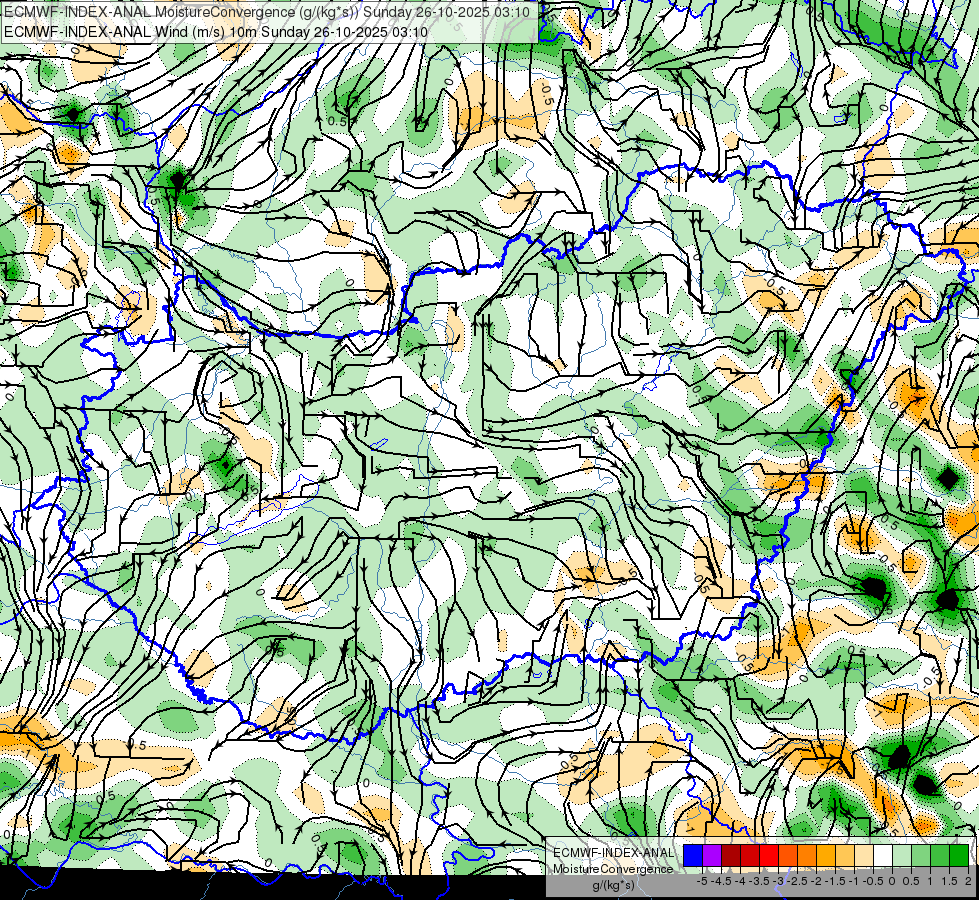Click the 0 tick label under the colorbar
Viewport: 979px width, 900px height.
(x=892, y=881)
